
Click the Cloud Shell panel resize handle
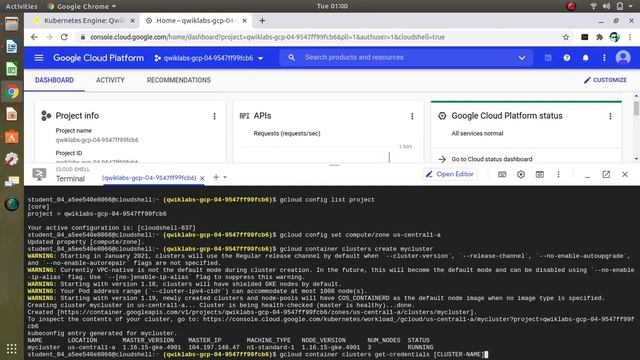pos(334,165)
